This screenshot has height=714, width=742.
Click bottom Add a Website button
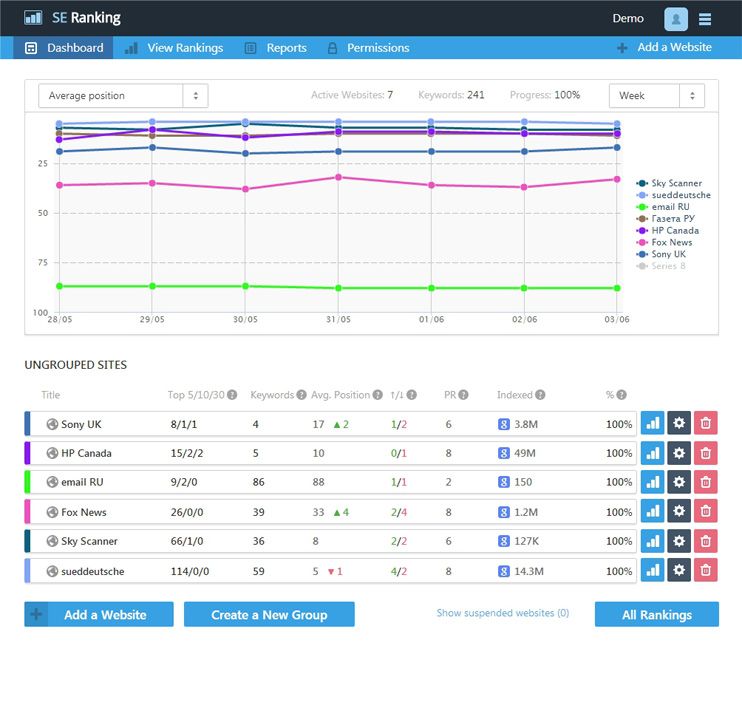point(99,614)
